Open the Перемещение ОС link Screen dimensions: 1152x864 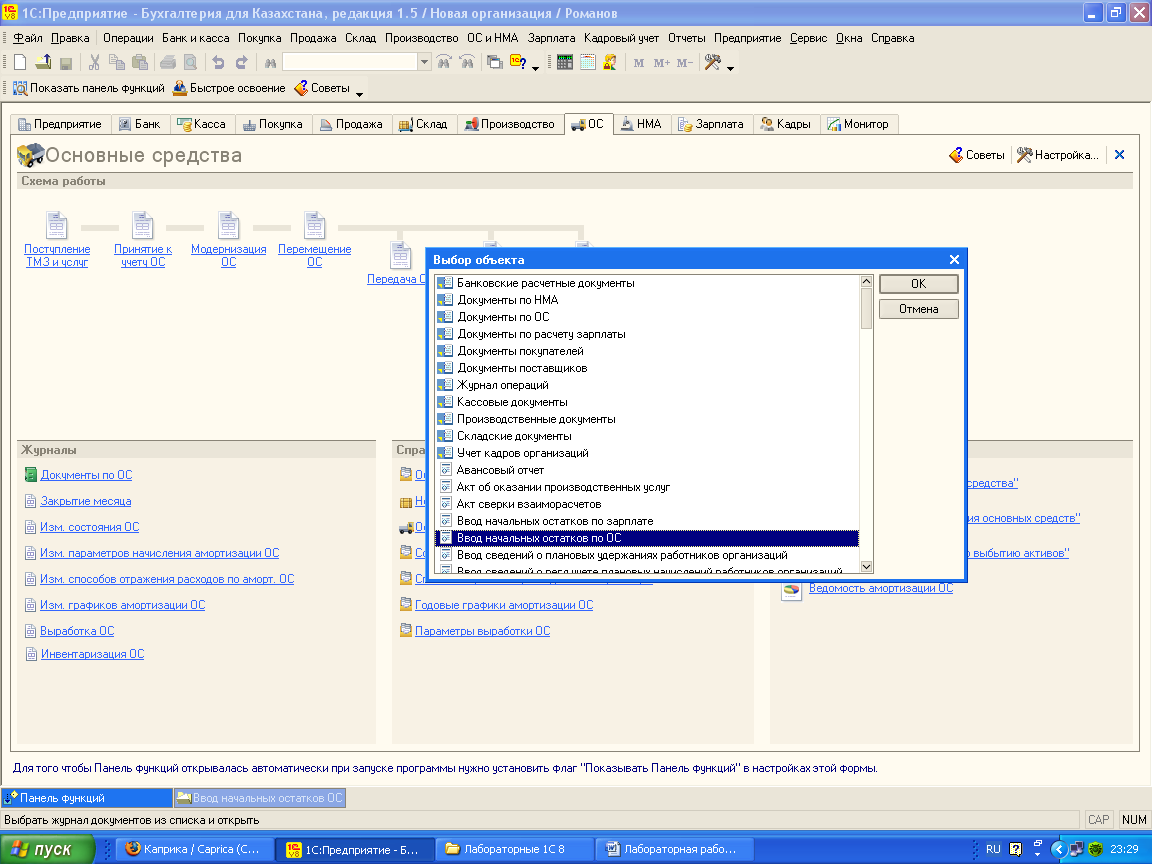point(314,256)
